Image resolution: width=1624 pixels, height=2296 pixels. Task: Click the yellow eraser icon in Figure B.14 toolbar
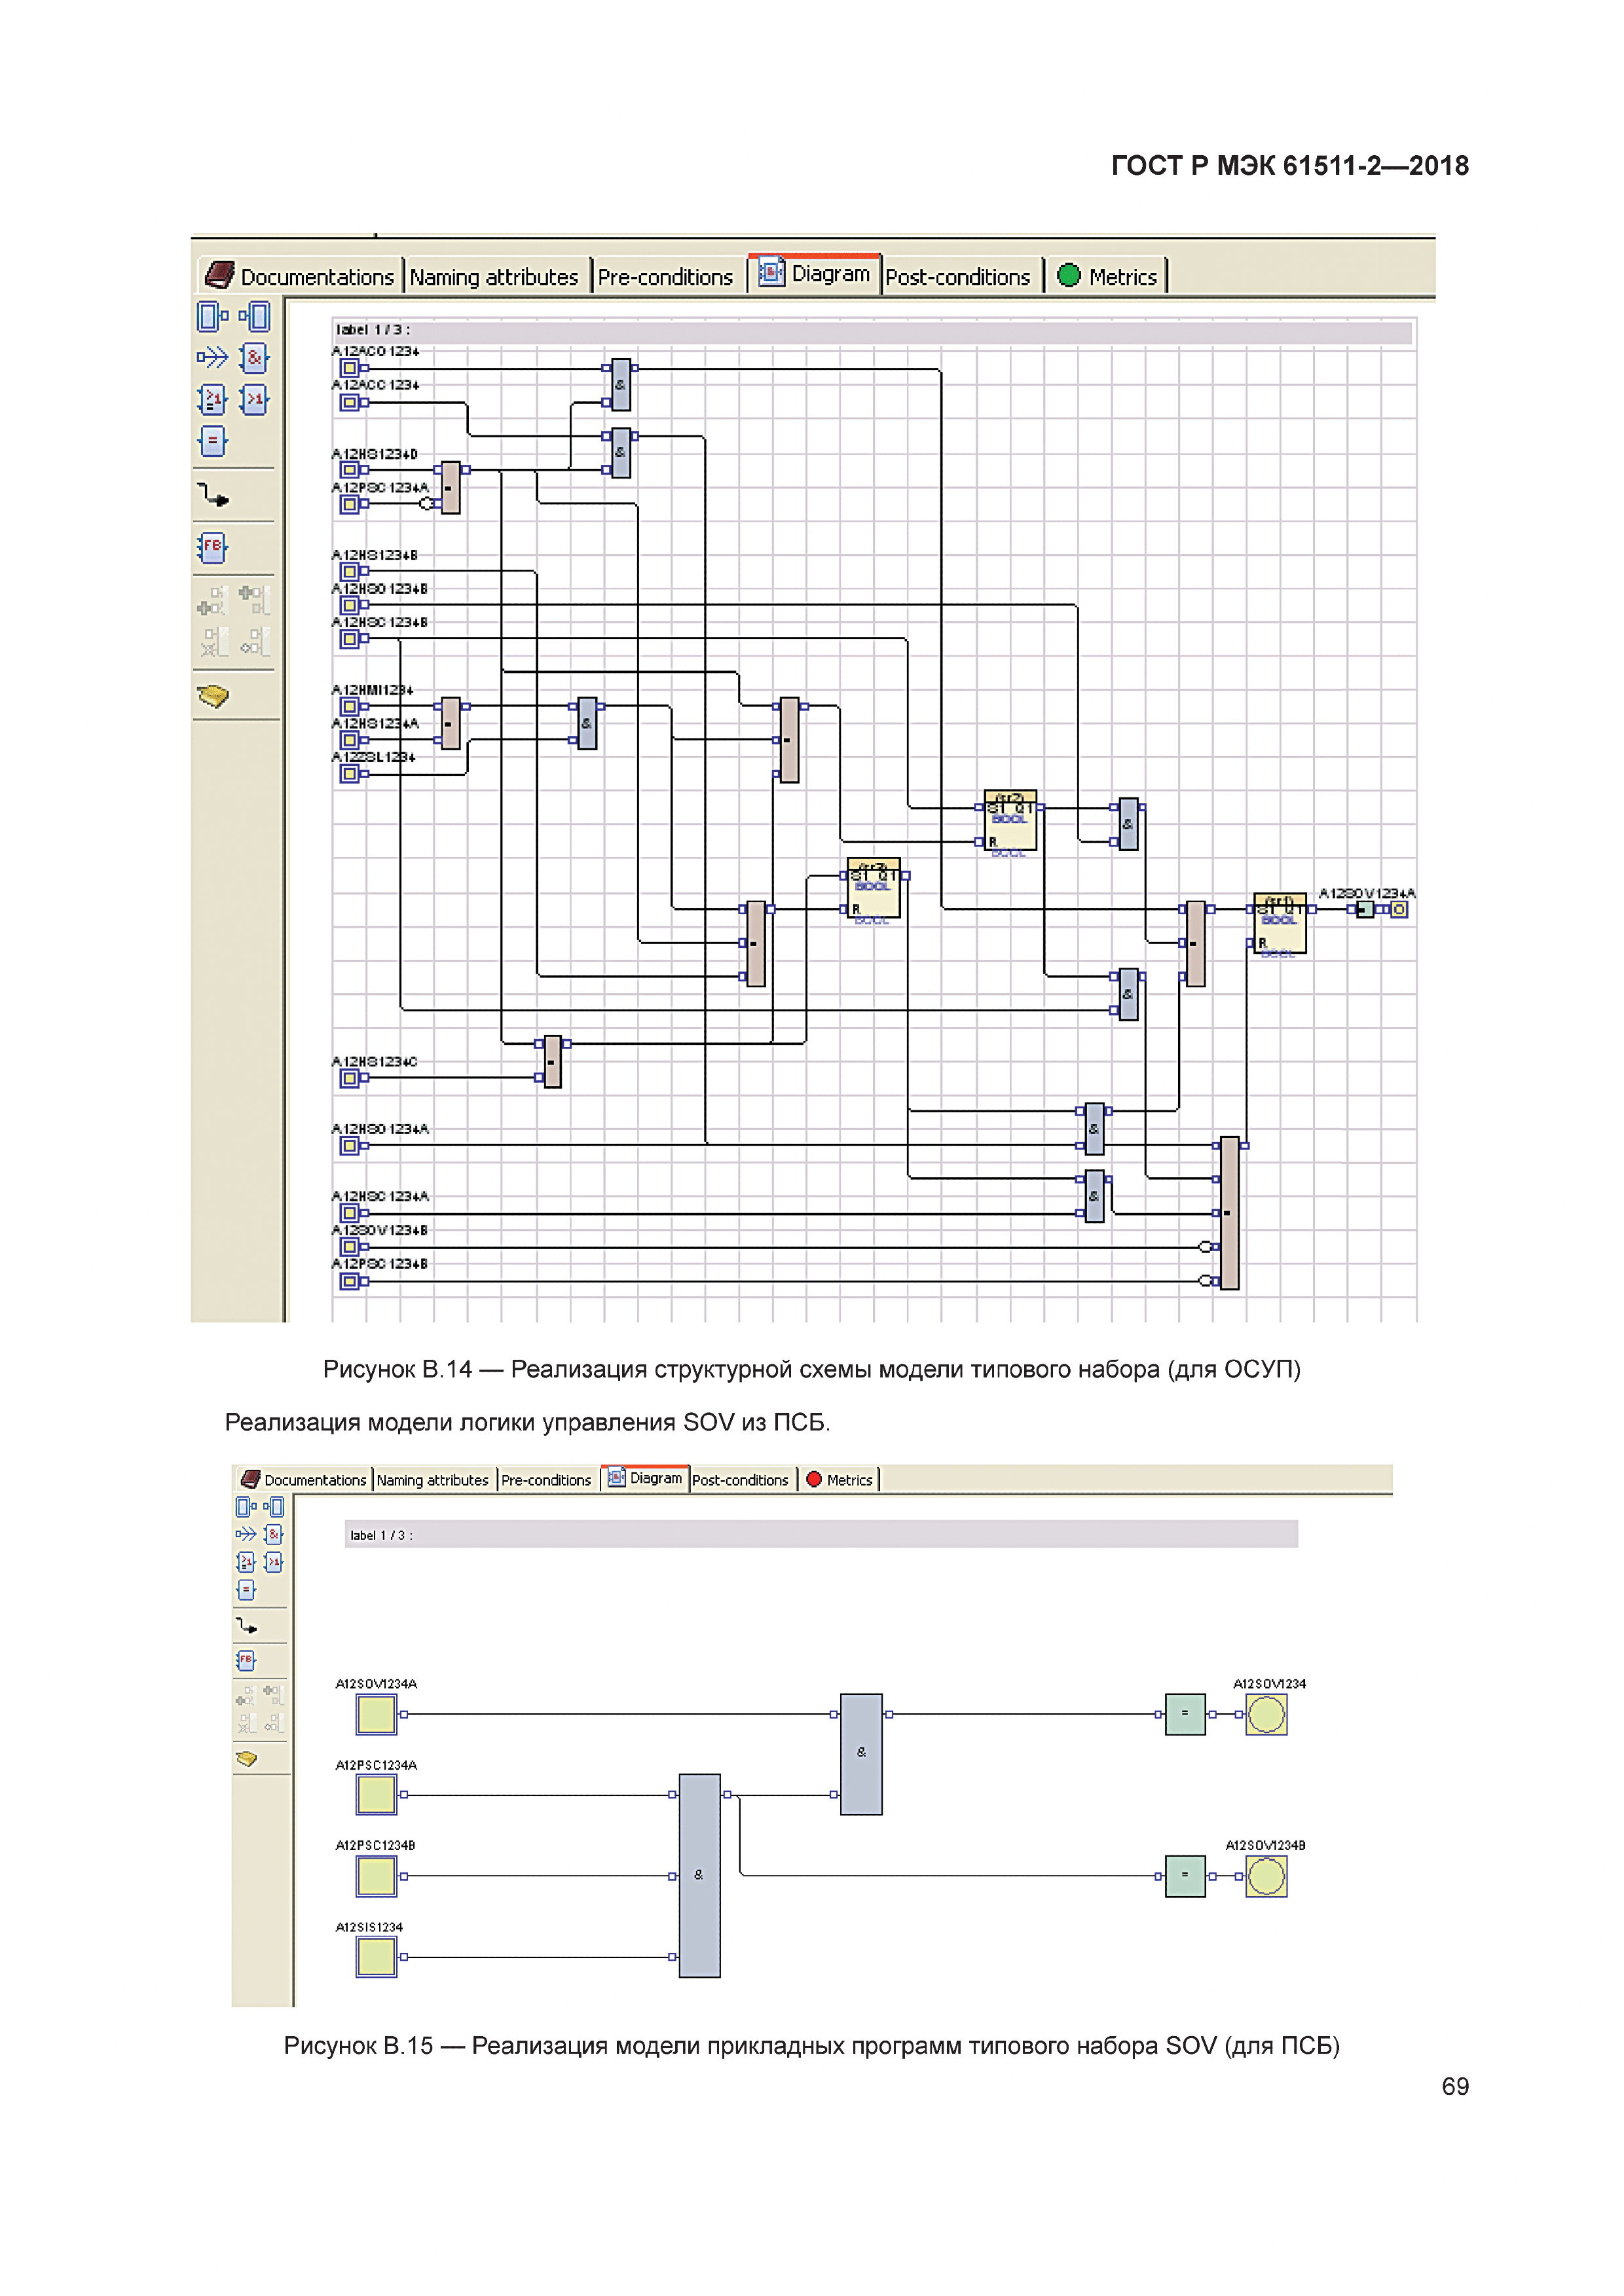(x=213, y=696)
